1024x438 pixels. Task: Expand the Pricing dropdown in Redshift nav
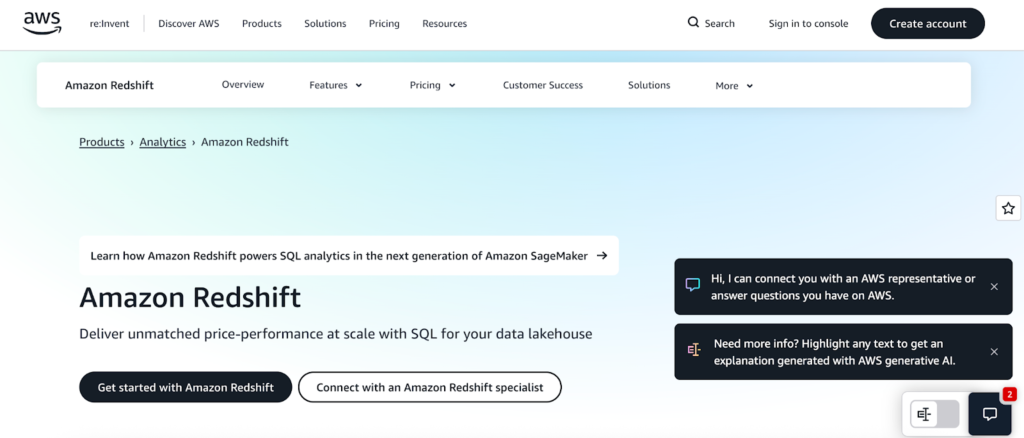tap(432, 85)
